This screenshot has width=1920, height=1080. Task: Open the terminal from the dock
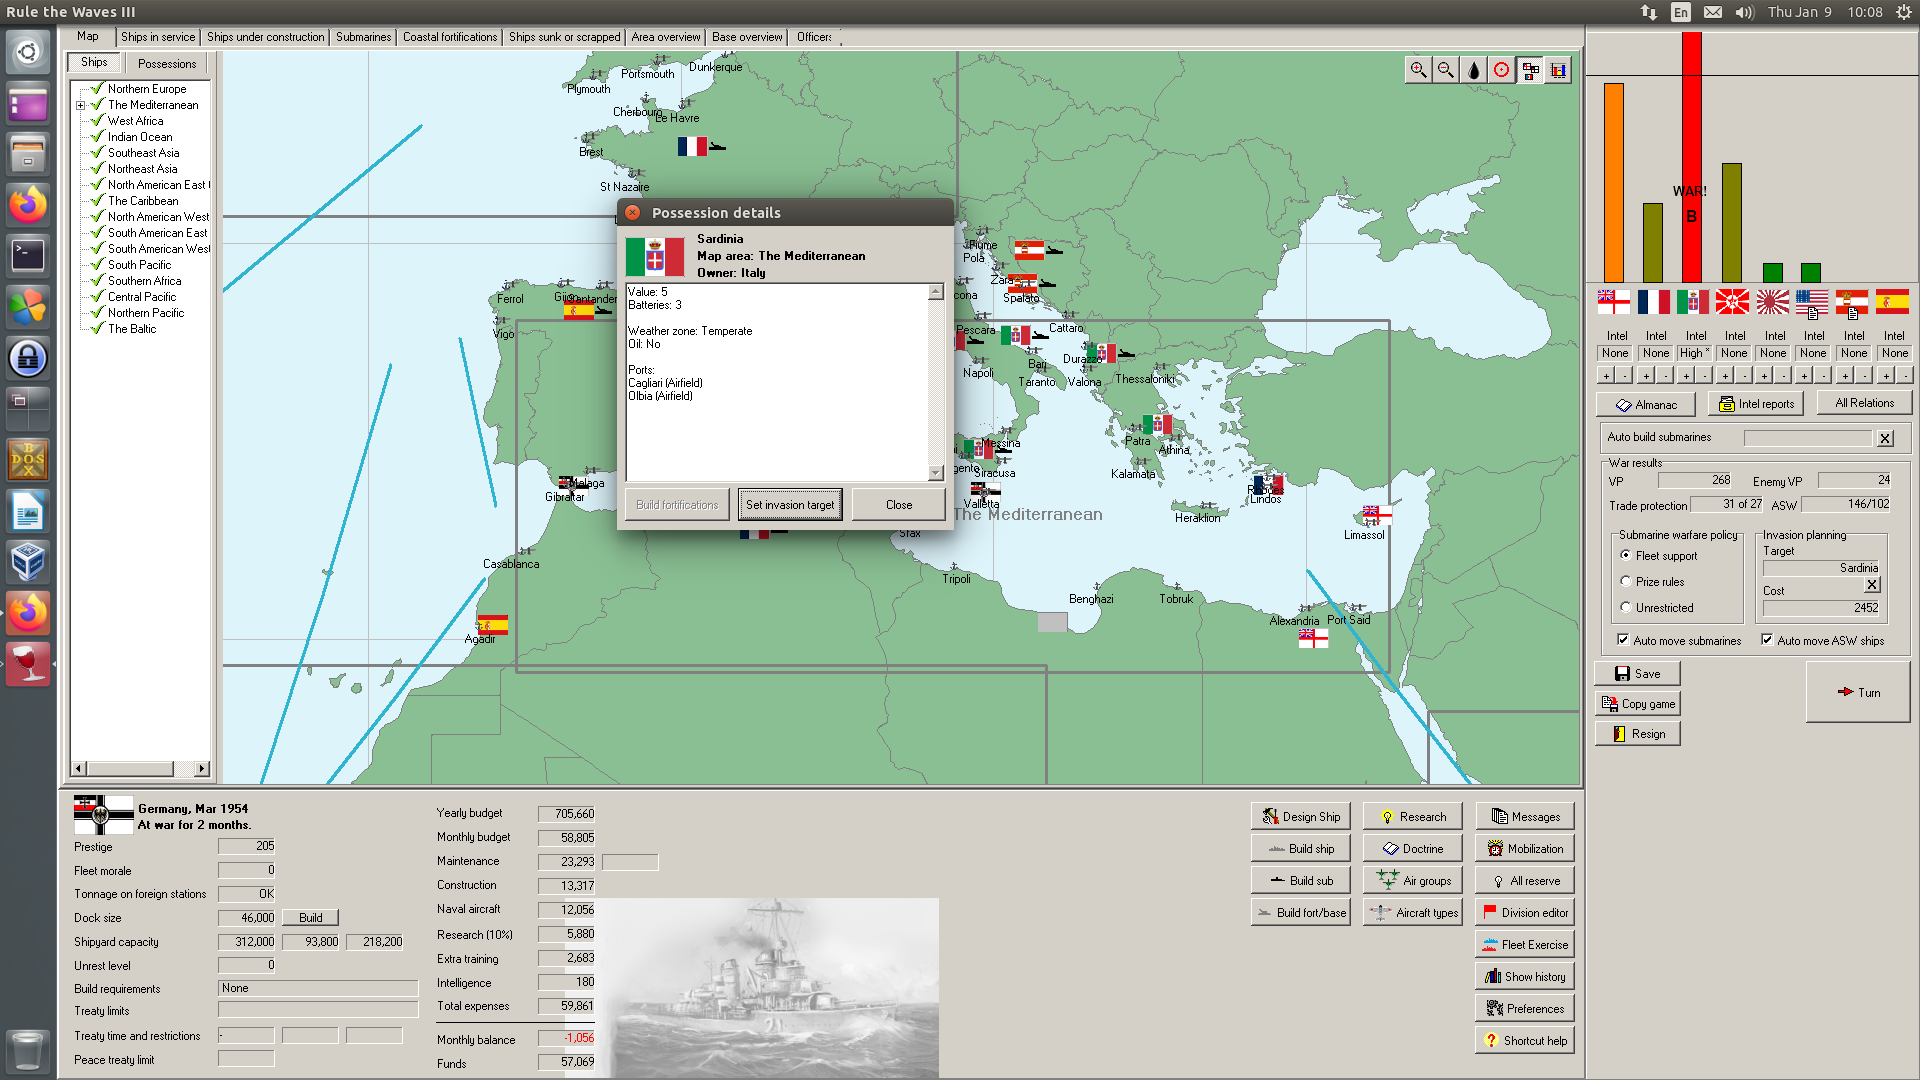(27, 255)
